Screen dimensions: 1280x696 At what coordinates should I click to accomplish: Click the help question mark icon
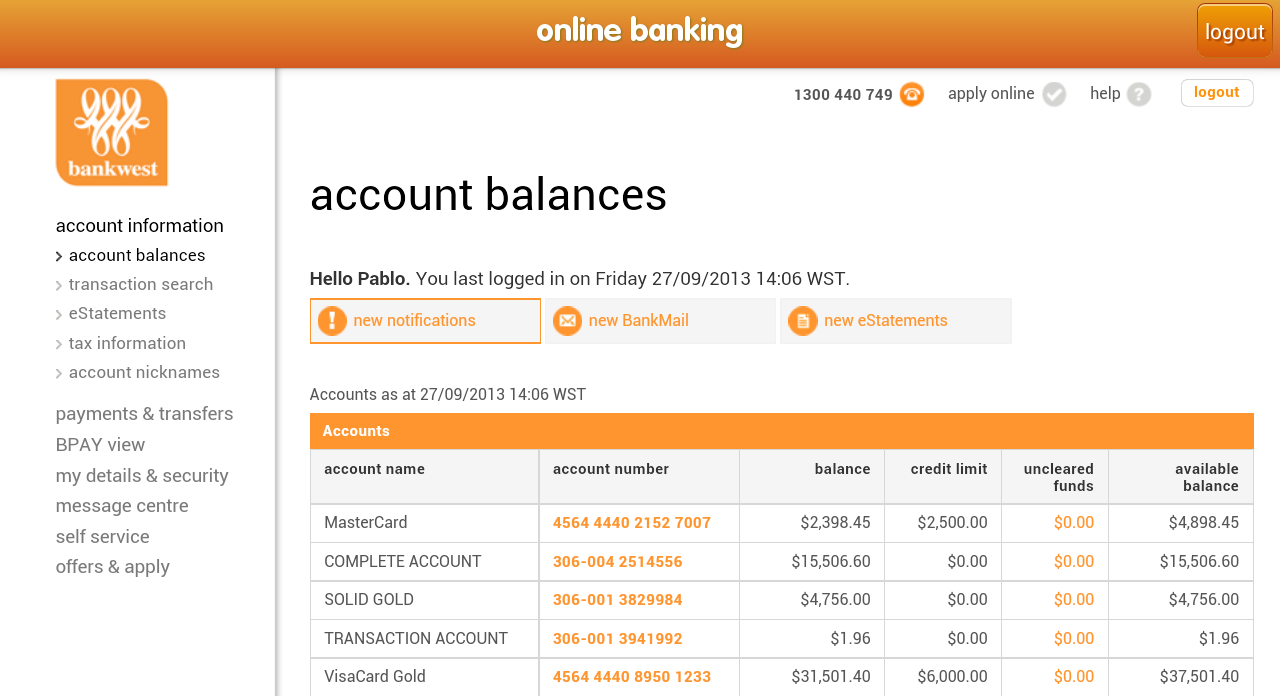1139,95
